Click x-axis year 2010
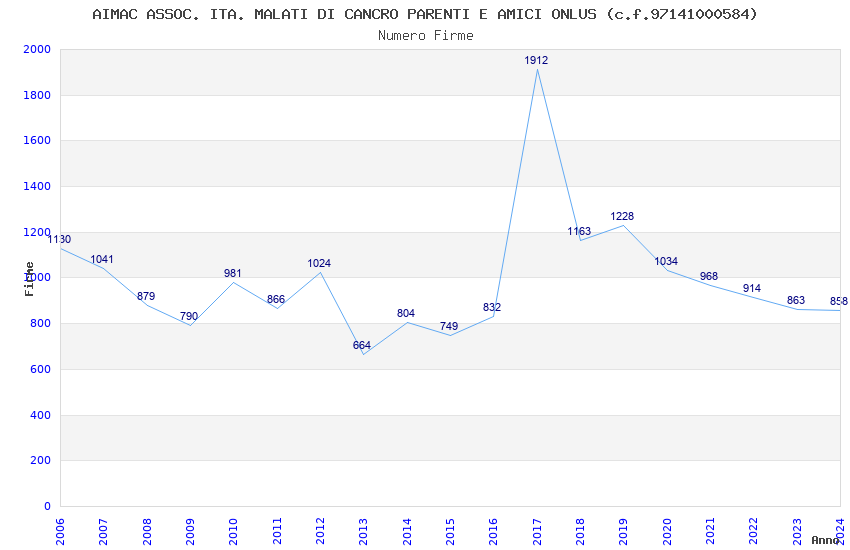 coord(233,531)
